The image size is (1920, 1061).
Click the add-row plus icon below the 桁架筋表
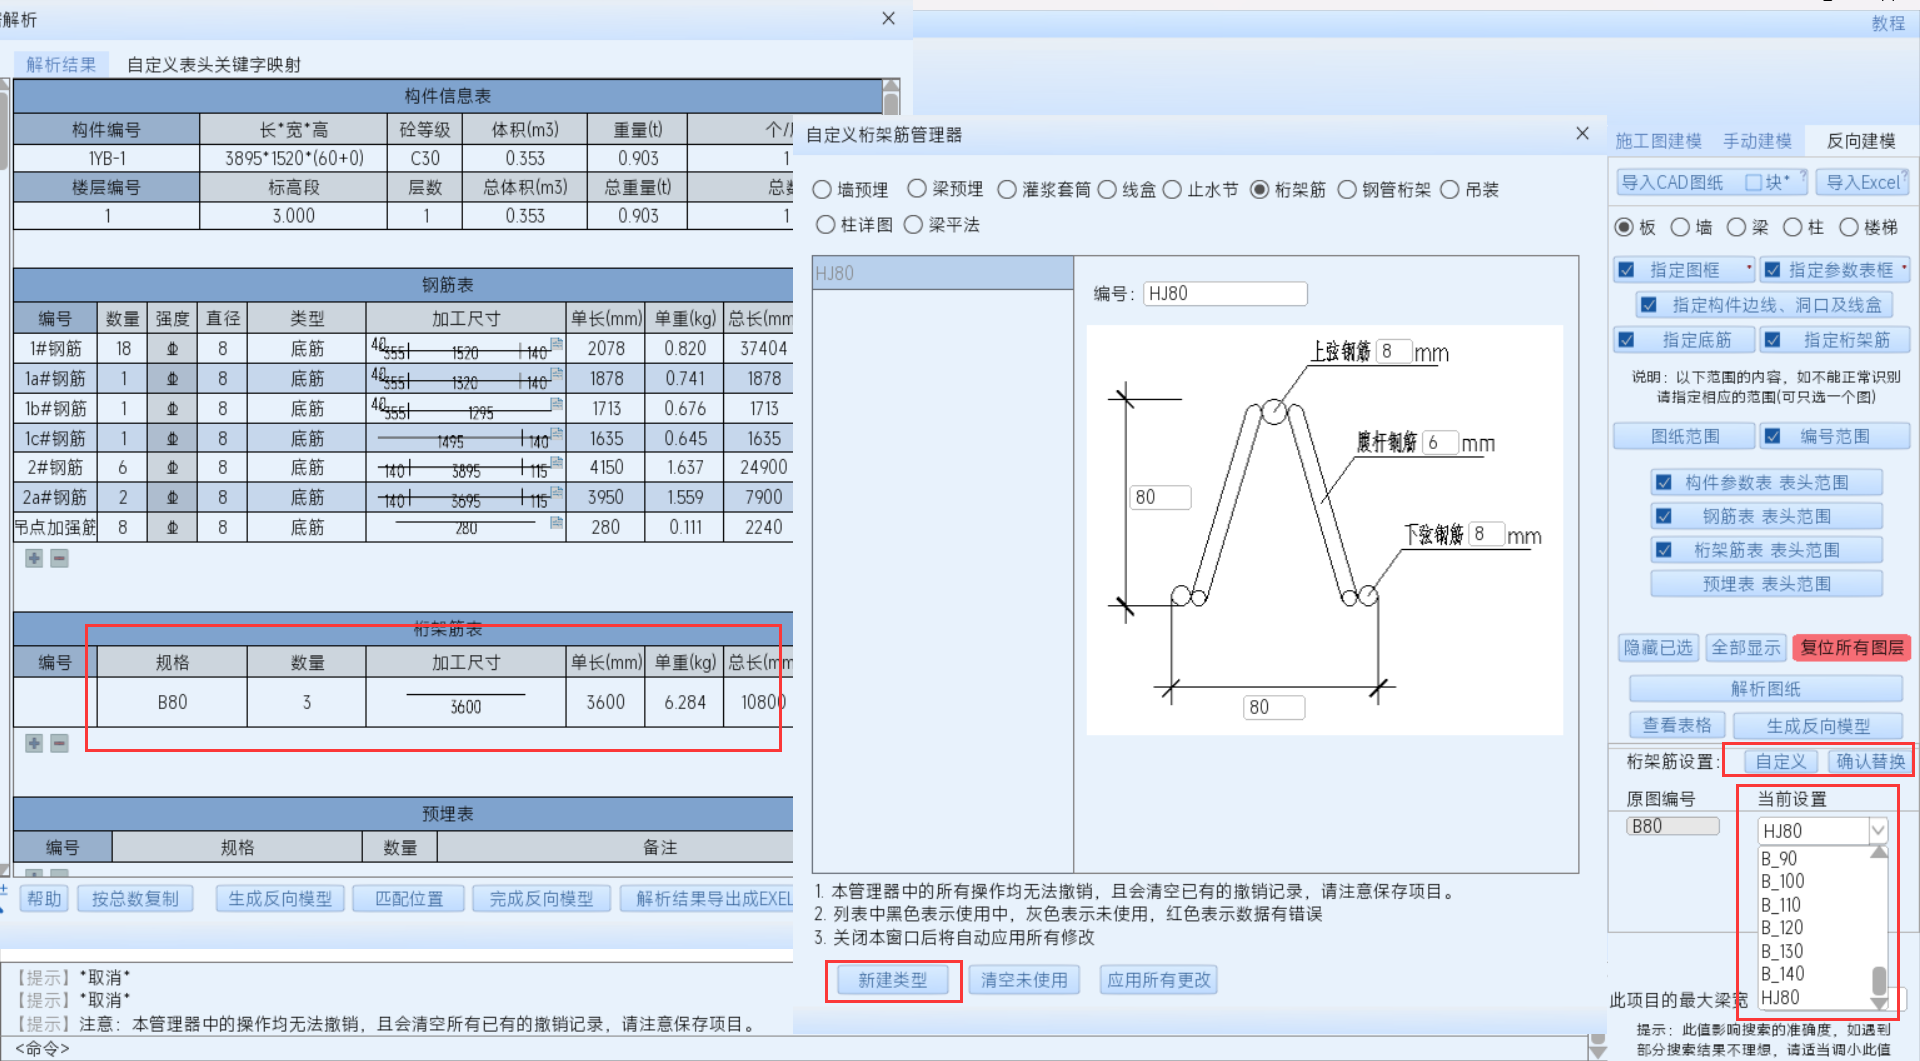coord(34,743)
